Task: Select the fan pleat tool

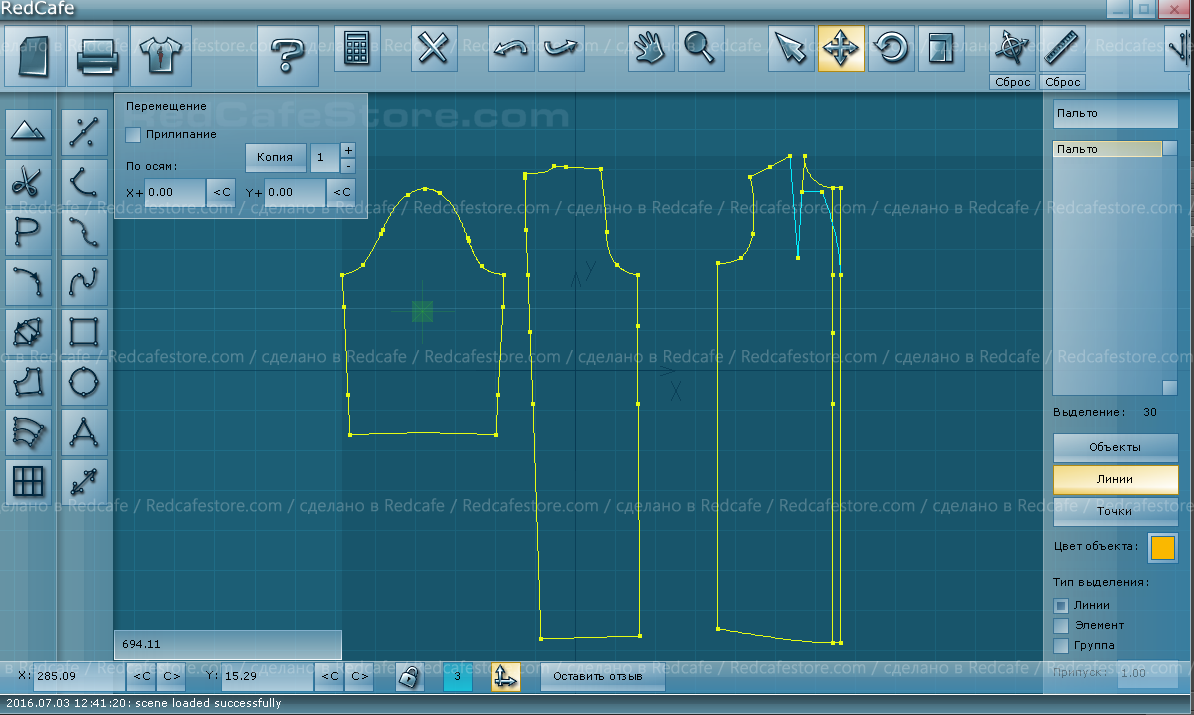Action: tap(28, 433)
